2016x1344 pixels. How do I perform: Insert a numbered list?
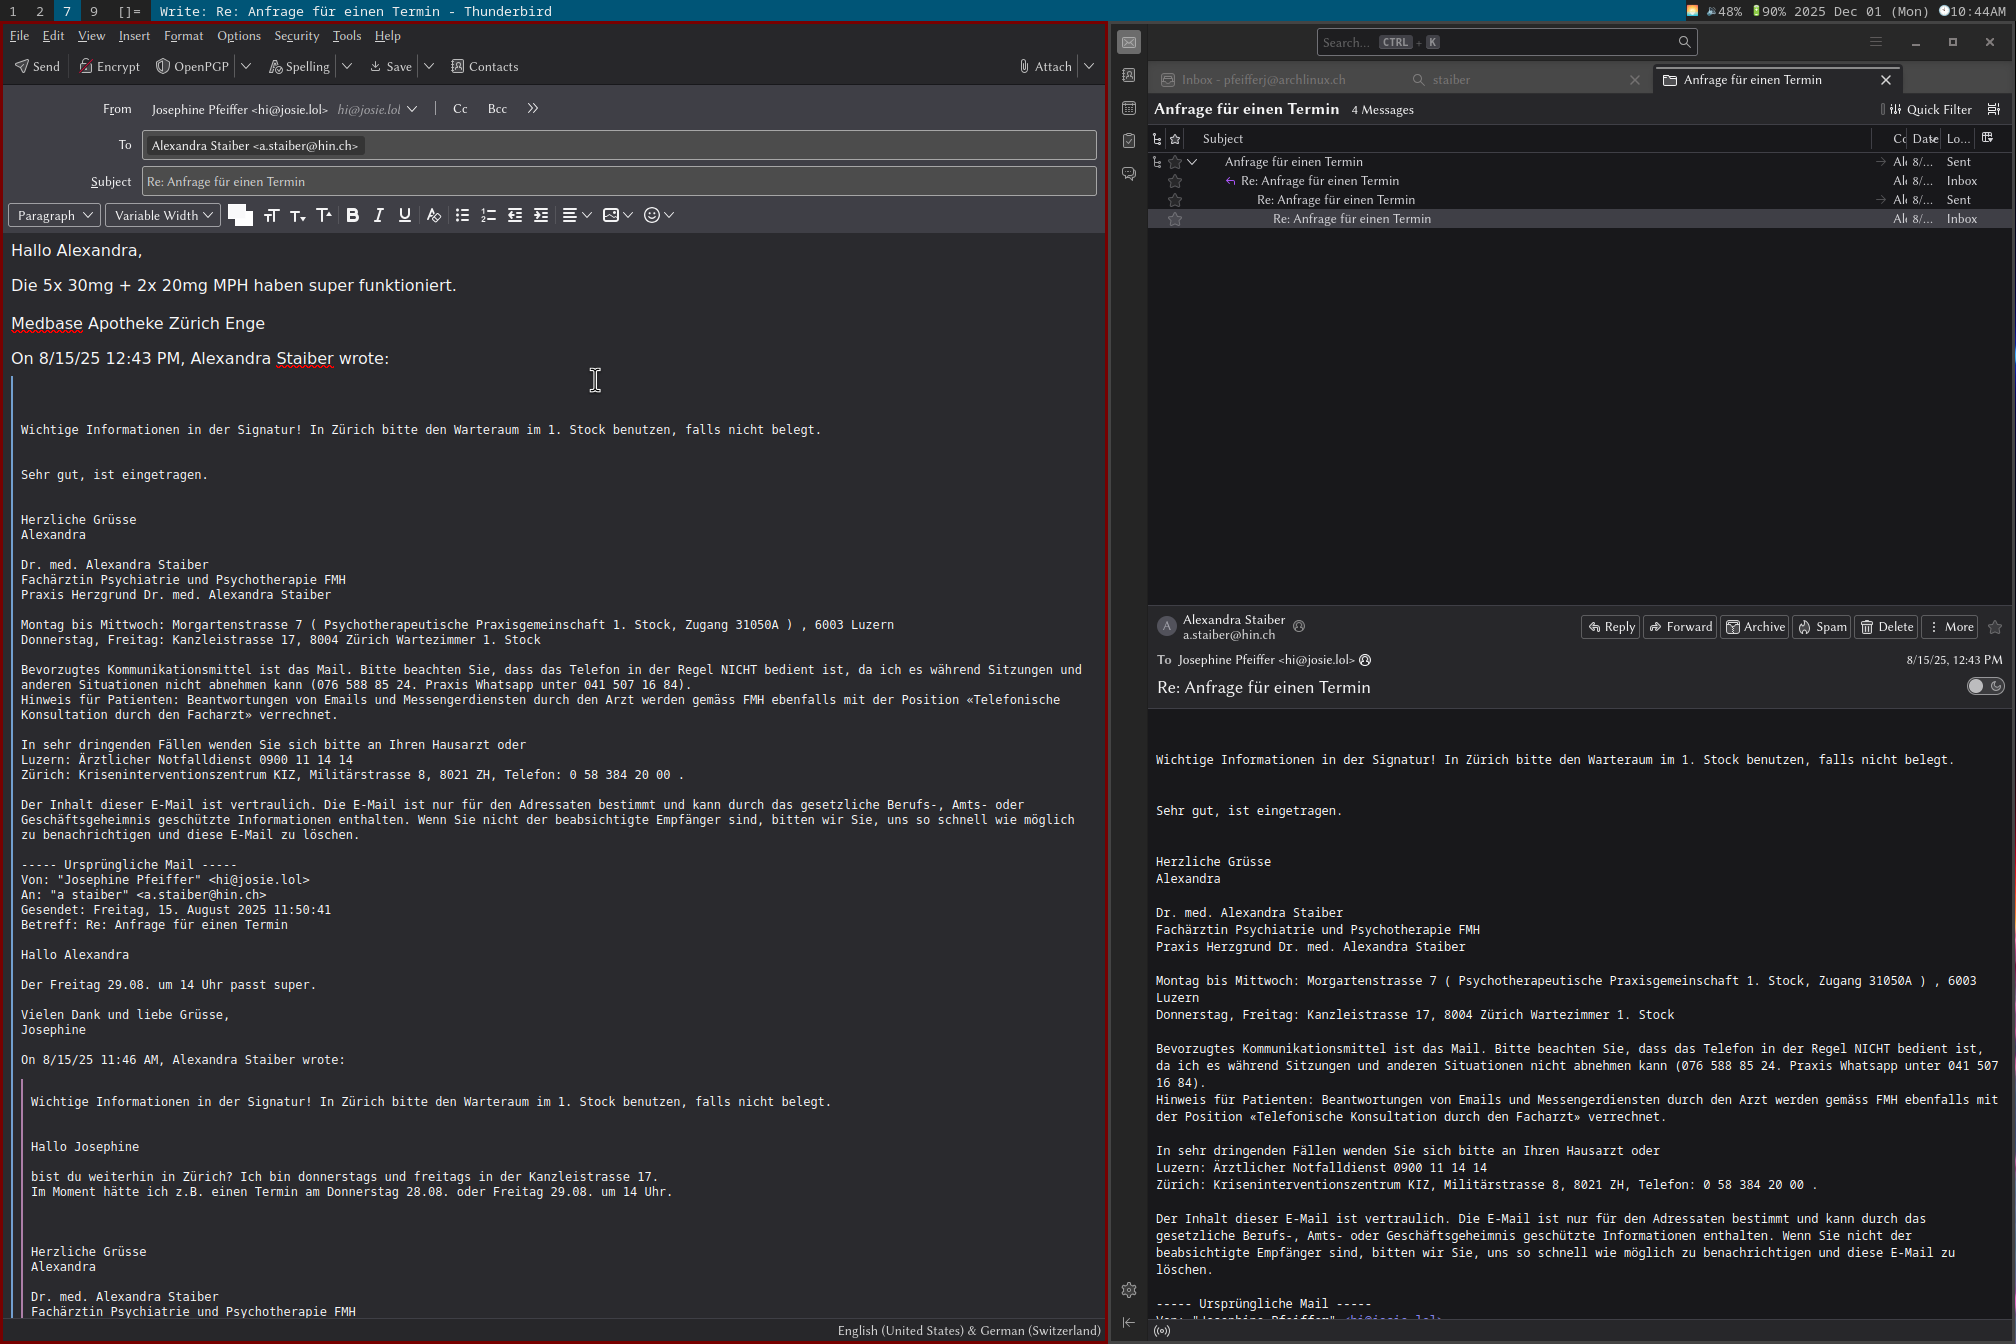(x=488, y=215)
